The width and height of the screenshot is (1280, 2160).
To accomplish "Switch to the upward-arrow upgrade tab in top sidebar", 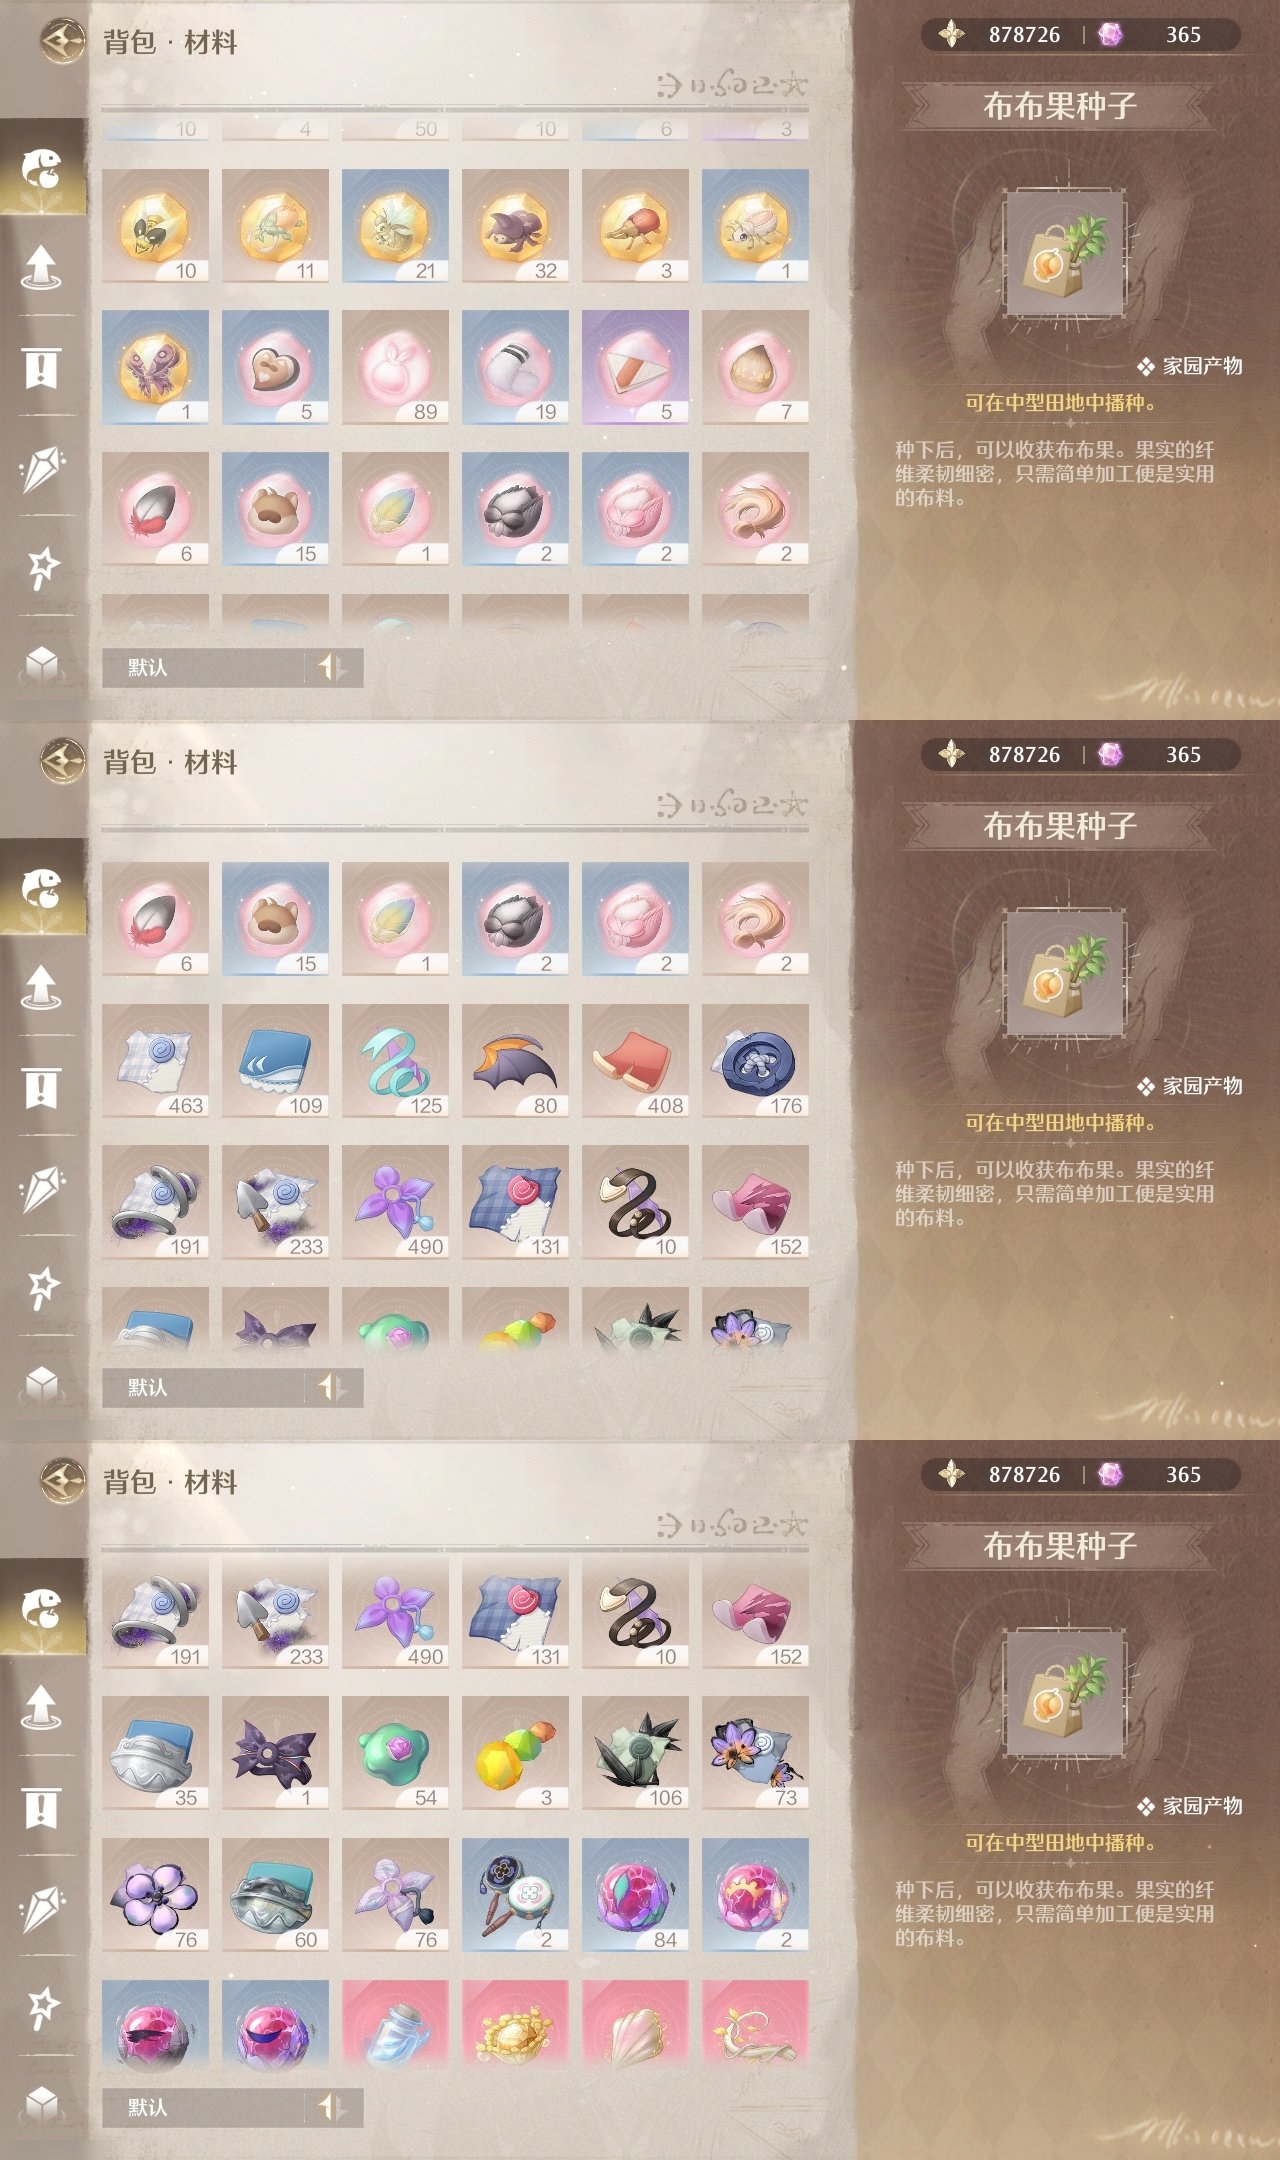I will (x=41, y=266).
